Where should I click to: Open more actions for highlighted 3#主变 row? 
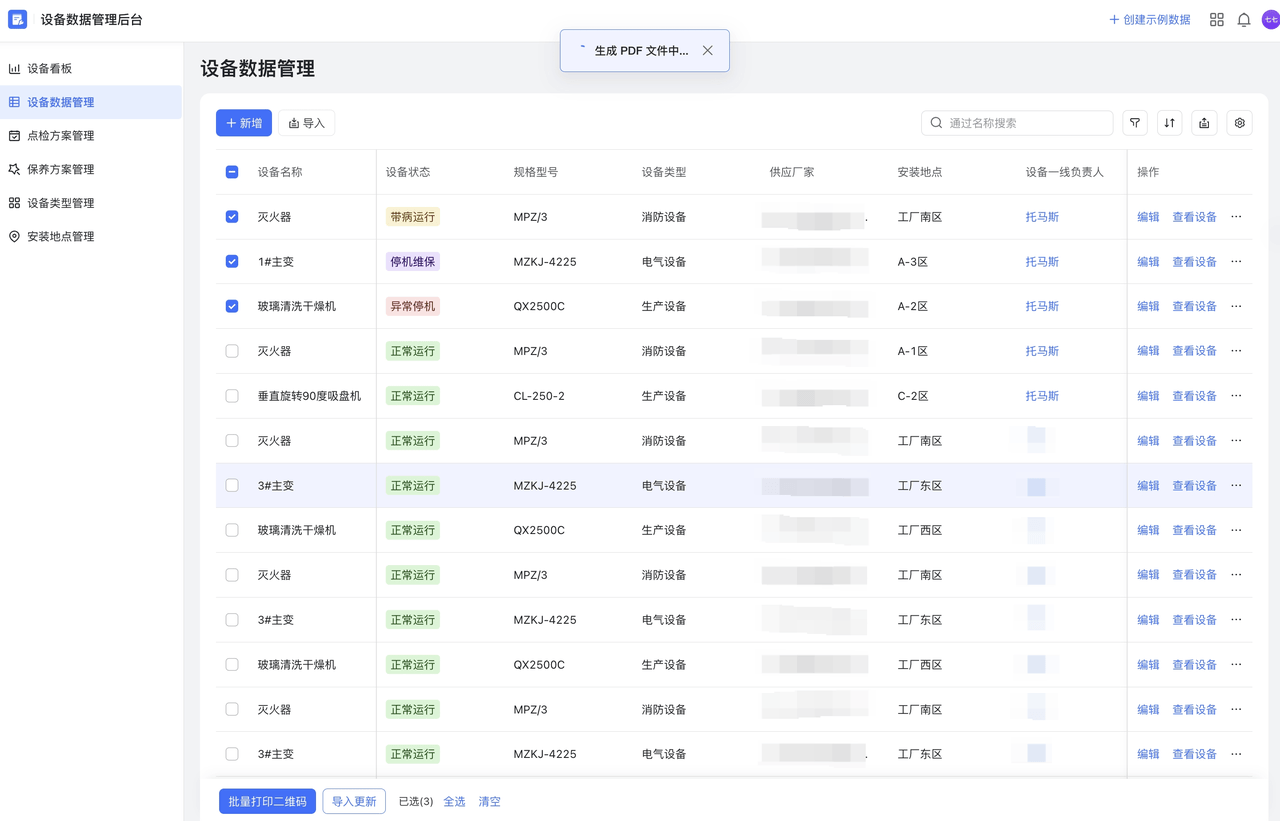tap(1236, 485)
